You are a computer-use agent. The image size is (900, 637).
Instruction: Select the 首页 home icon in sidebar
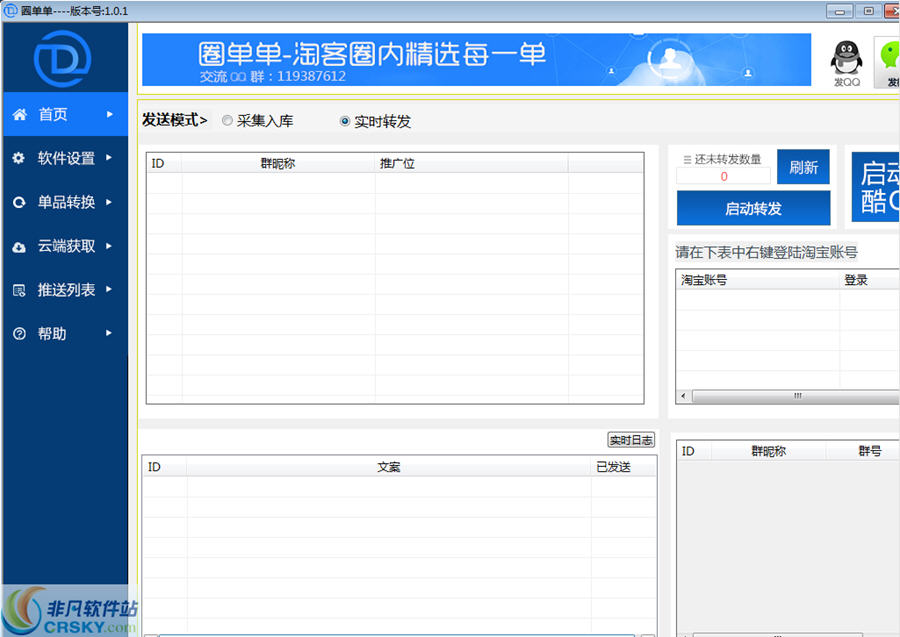click(x=22, y=114)
